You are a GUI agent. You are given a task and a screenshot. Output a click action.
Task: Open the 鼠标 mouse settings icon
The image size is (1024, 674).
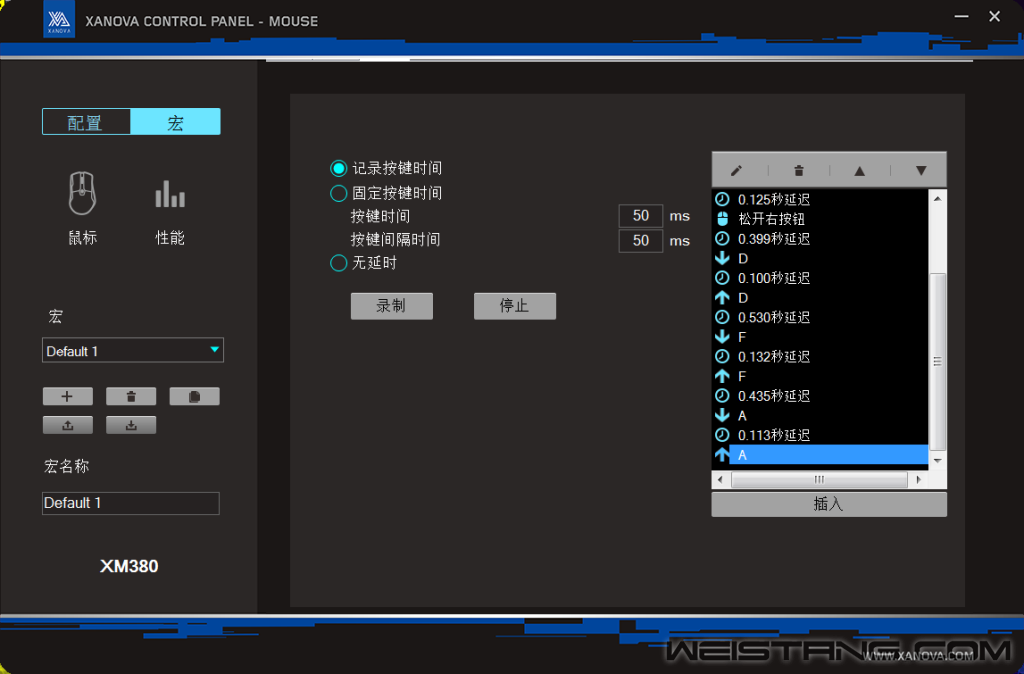pos(82,194)
